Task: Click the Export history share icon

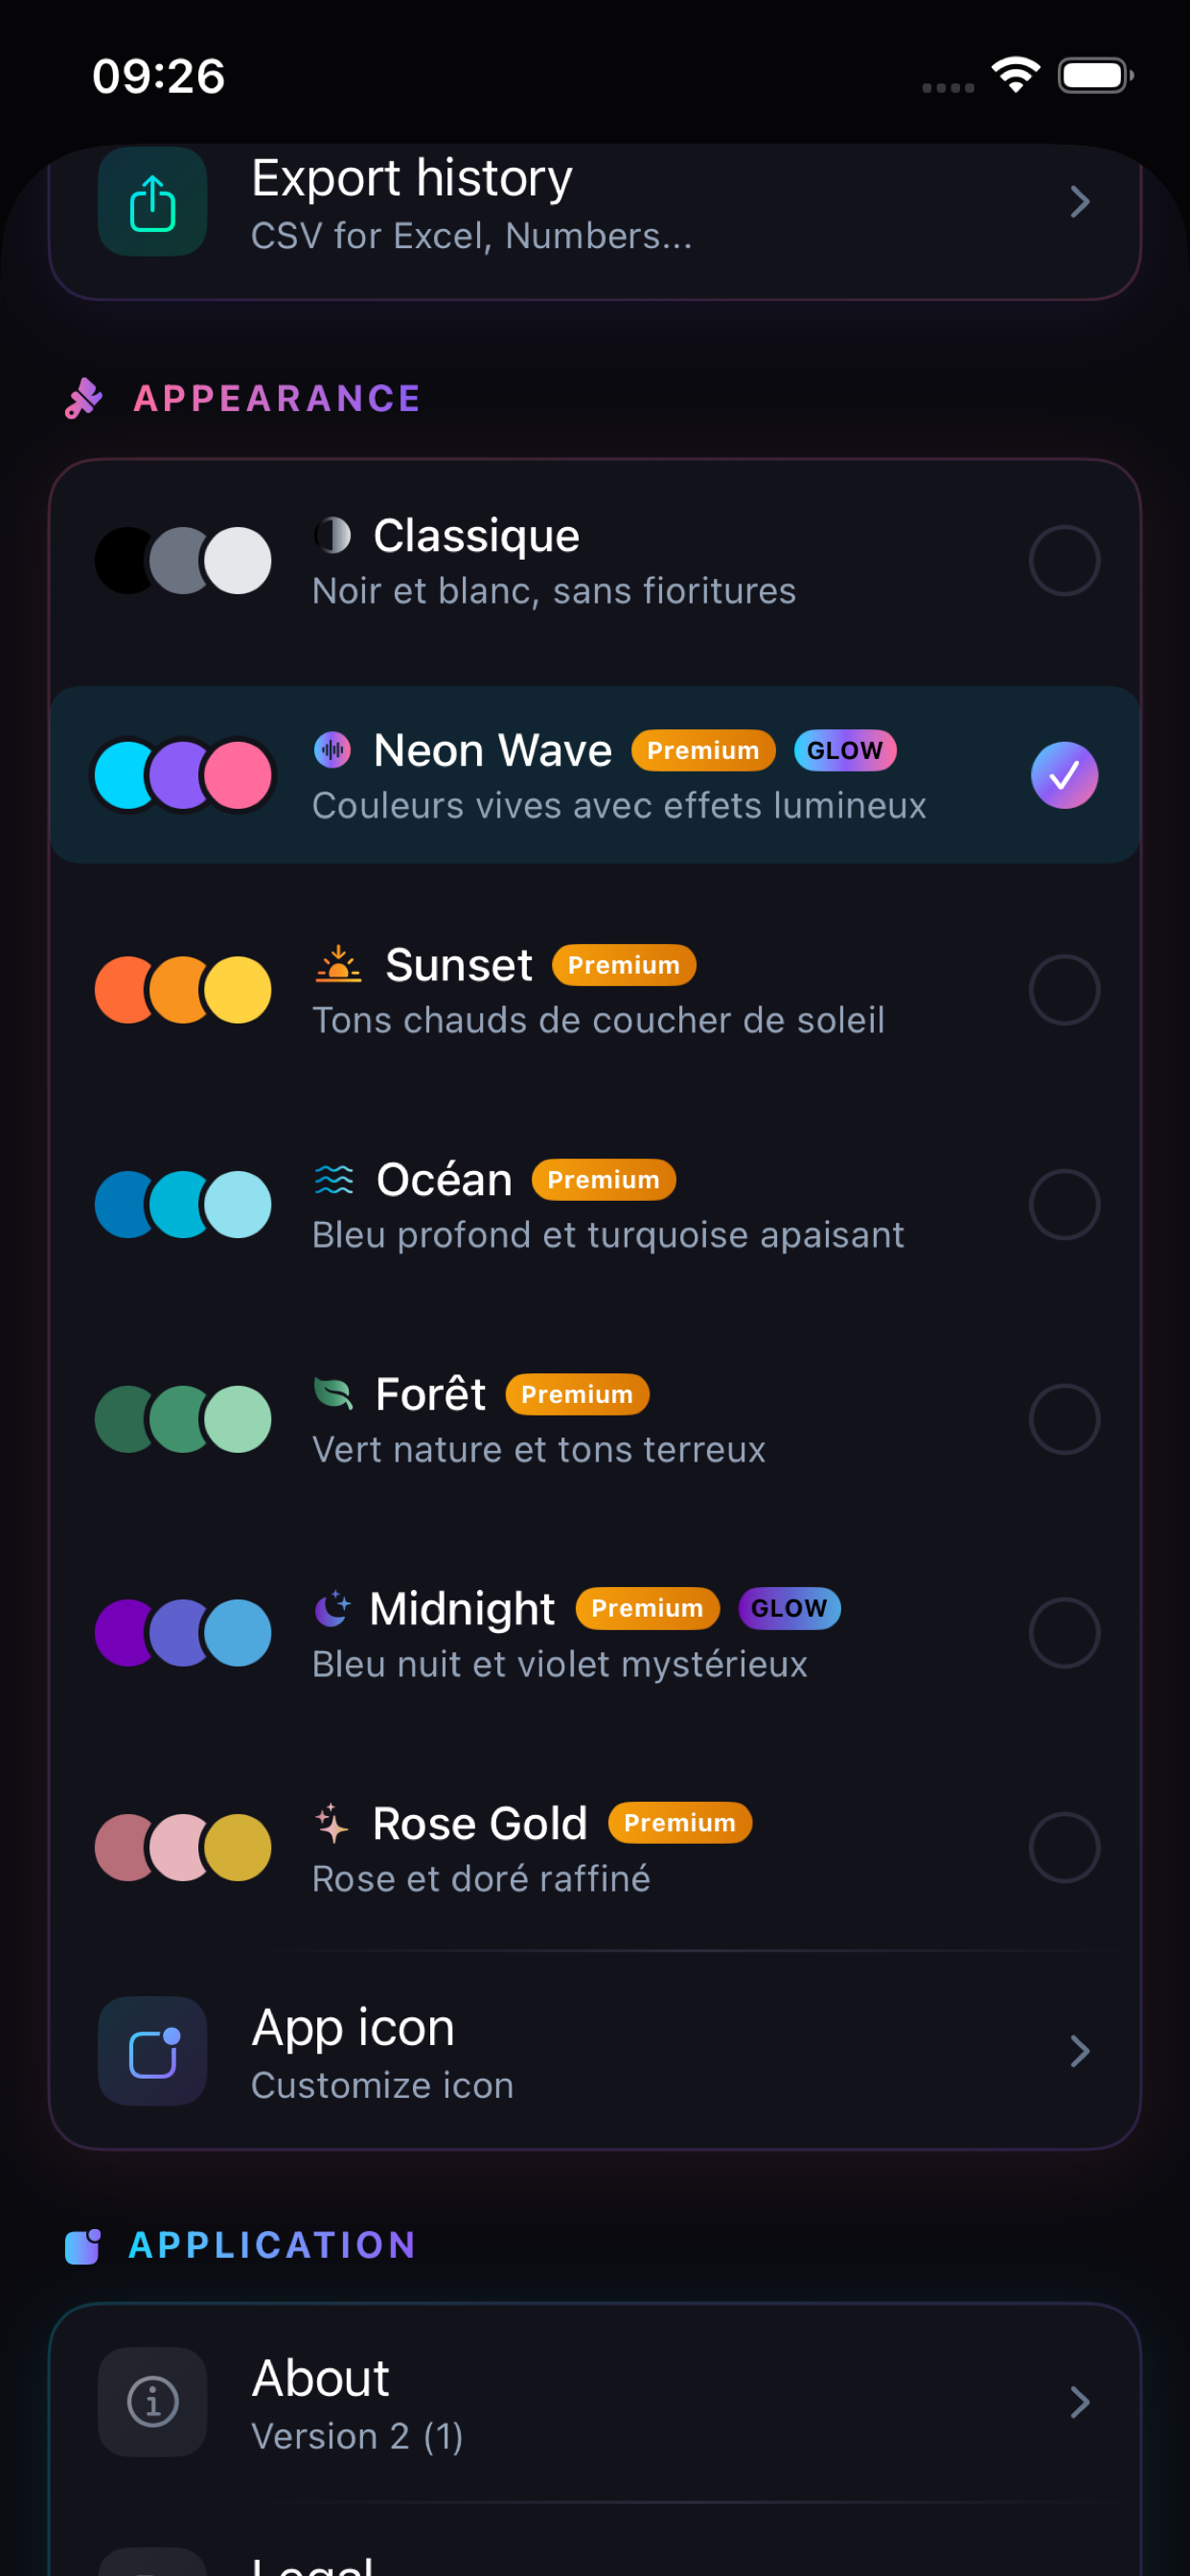Action: (x=151, y=203)
